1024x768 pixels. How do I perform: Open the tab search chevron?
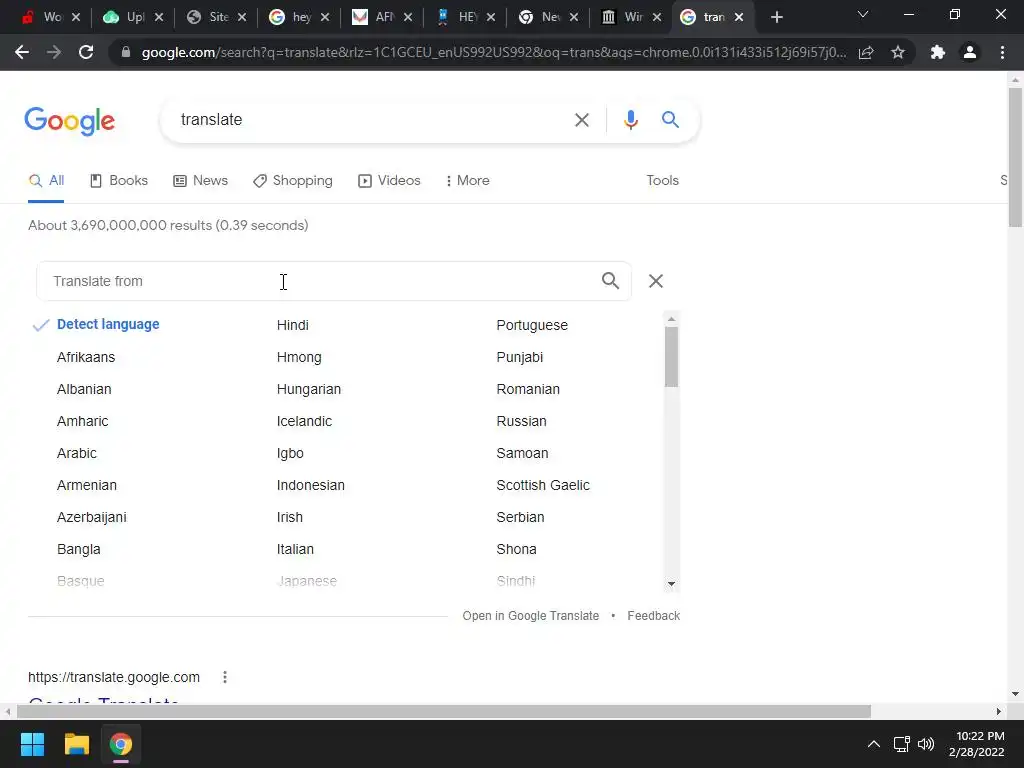(x=863, y=14)
